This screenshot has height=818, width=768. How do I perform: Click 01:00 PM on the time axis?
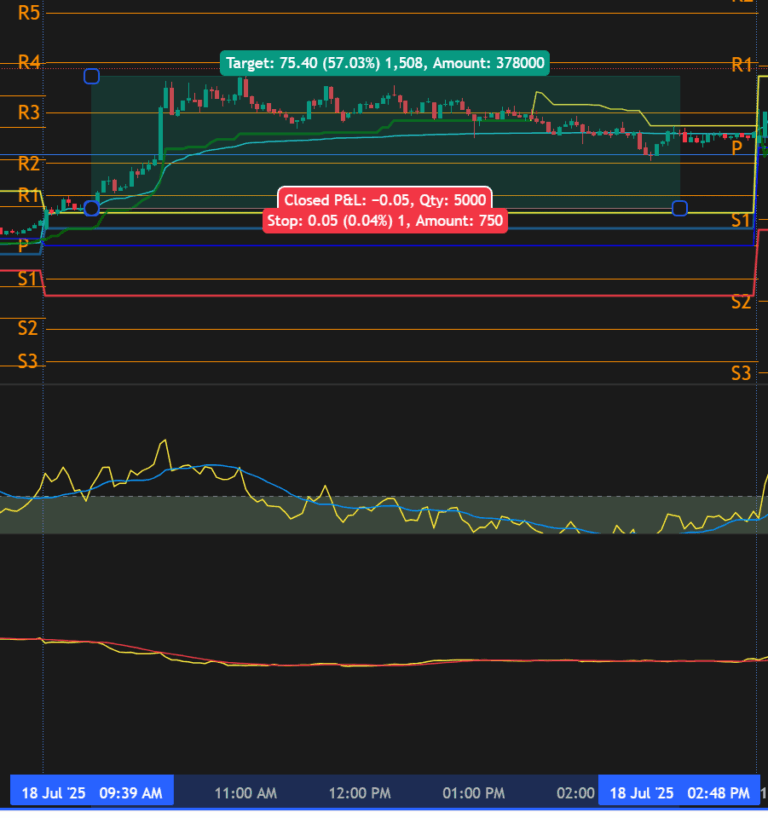(x=474, y=792)
